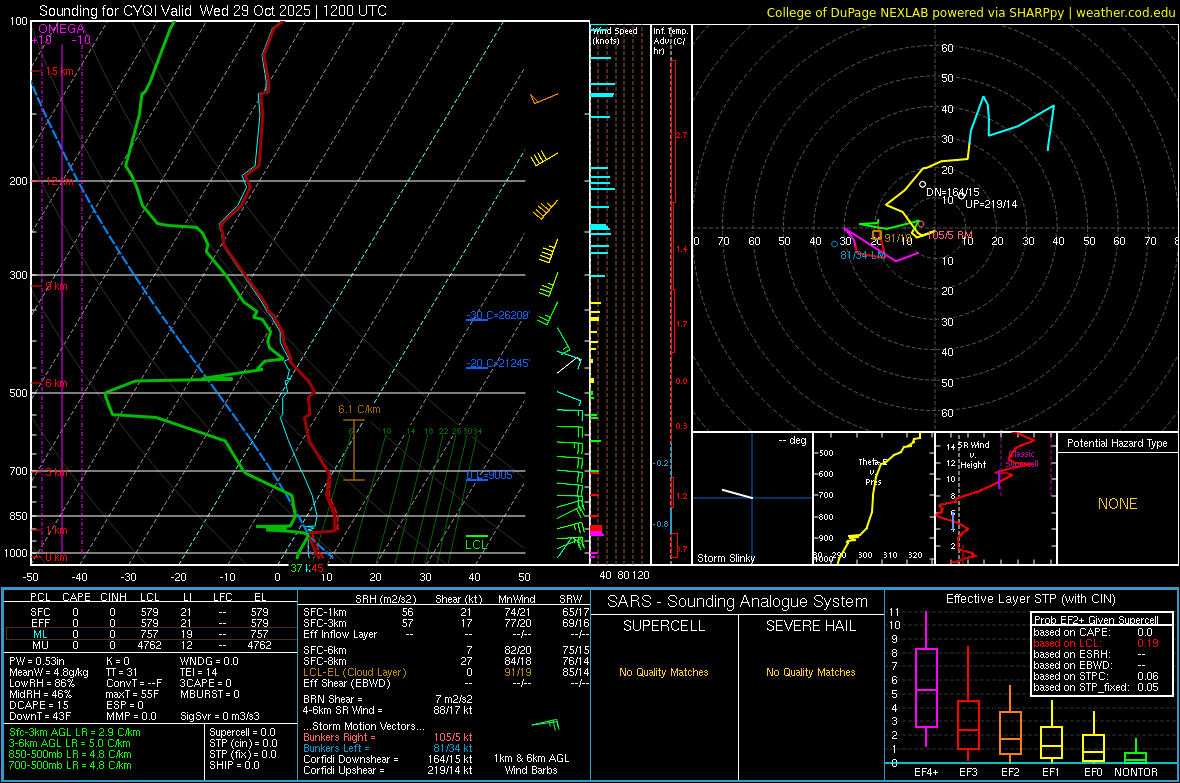1180x783 pixels.
Task: Click the '0 C=9005' freezing level label
Action: coord(489,475)
